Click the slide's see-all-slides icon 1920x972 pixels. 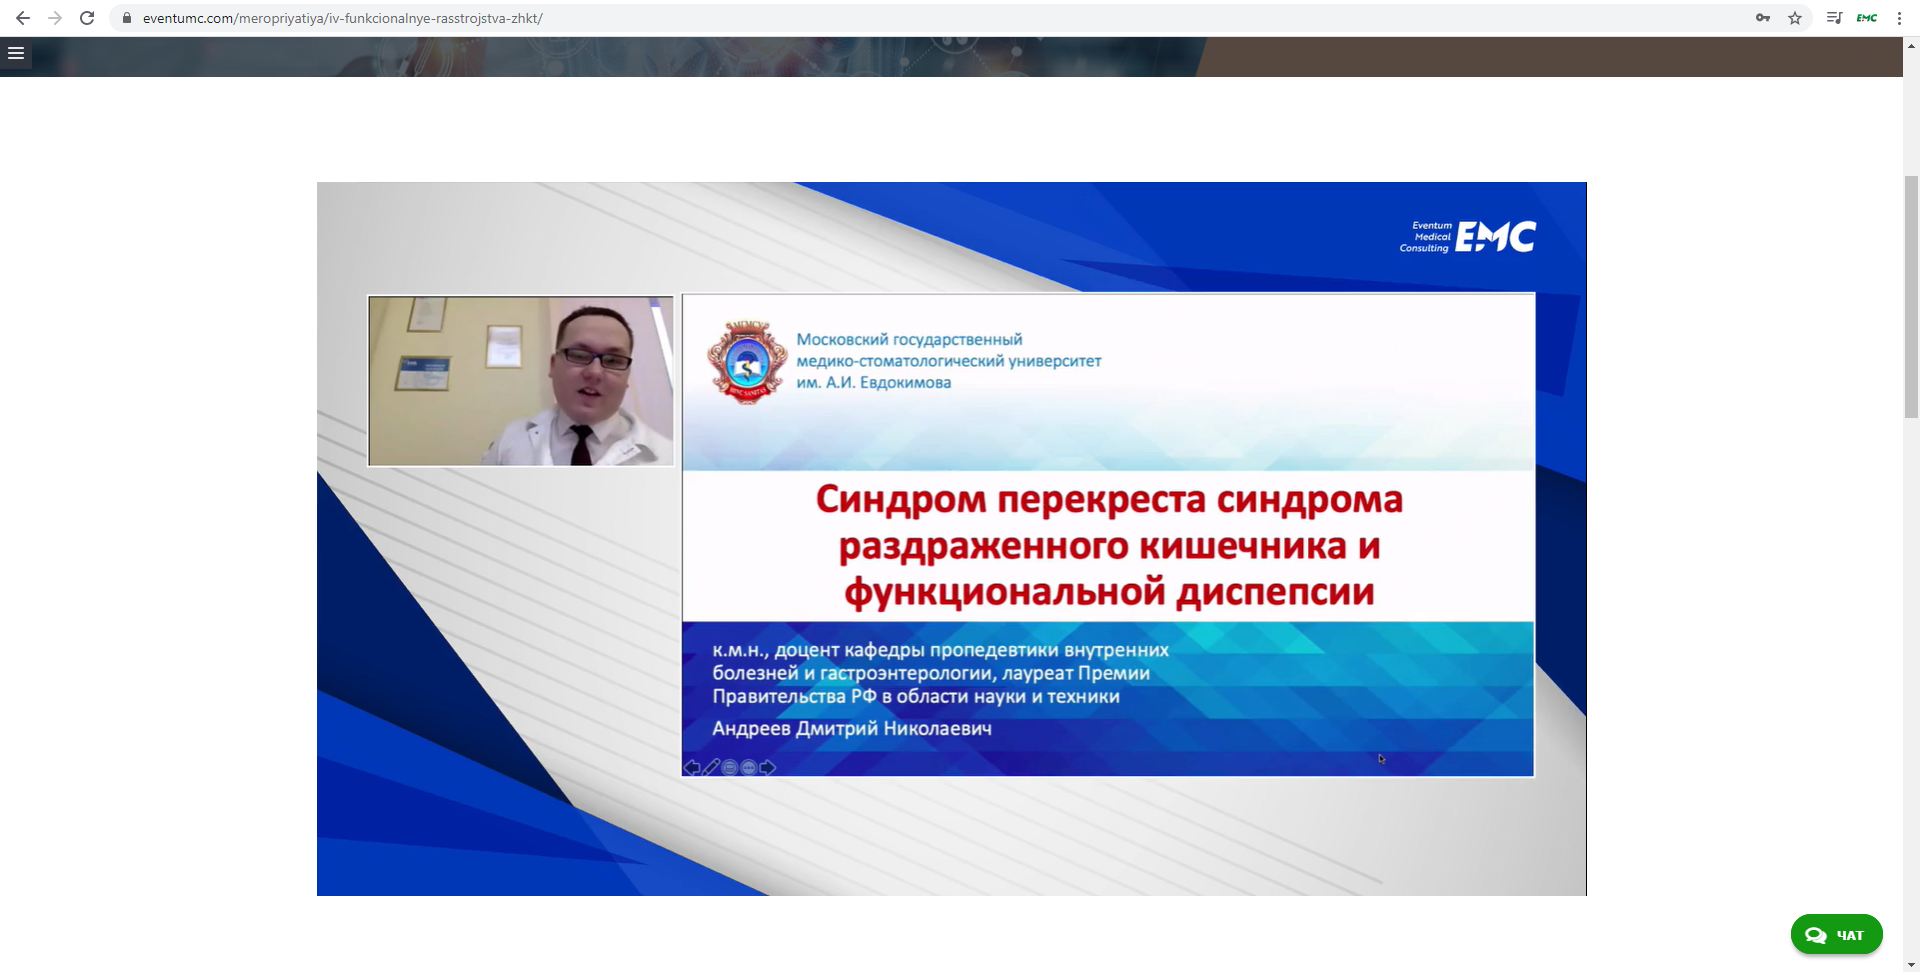point(730,767)
